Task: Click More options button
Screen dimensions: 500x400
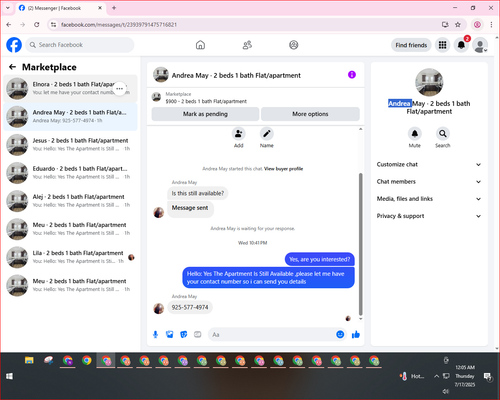Action: click(x=310, y=114)
